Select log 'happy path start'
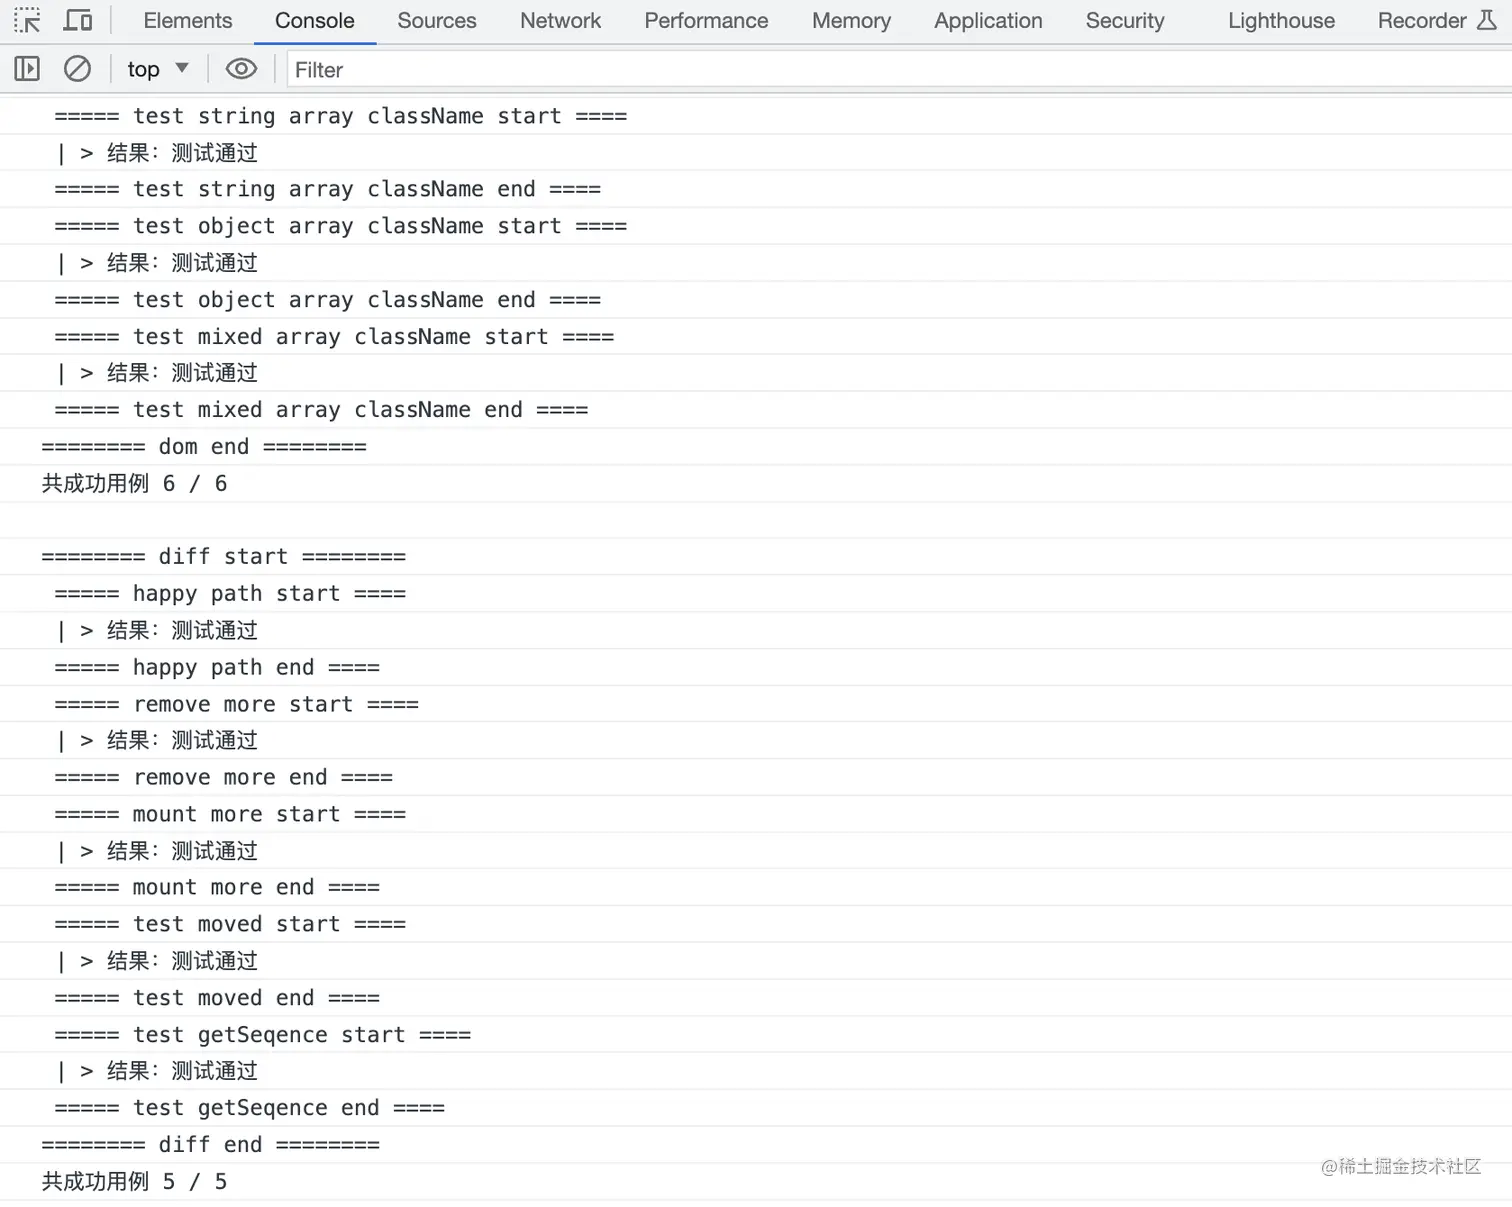 (x=756, y=594)
